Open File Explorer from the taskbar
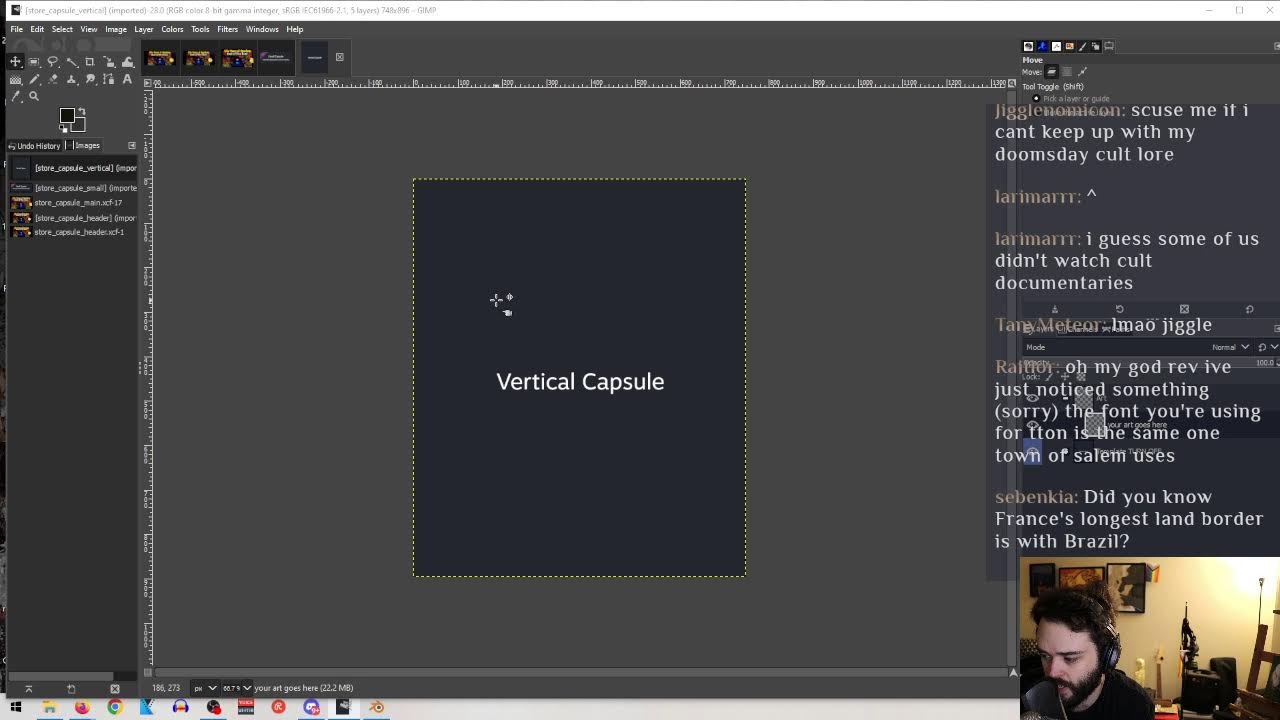This screenshot has width=1280, height=720. click(x=49, y=707)
